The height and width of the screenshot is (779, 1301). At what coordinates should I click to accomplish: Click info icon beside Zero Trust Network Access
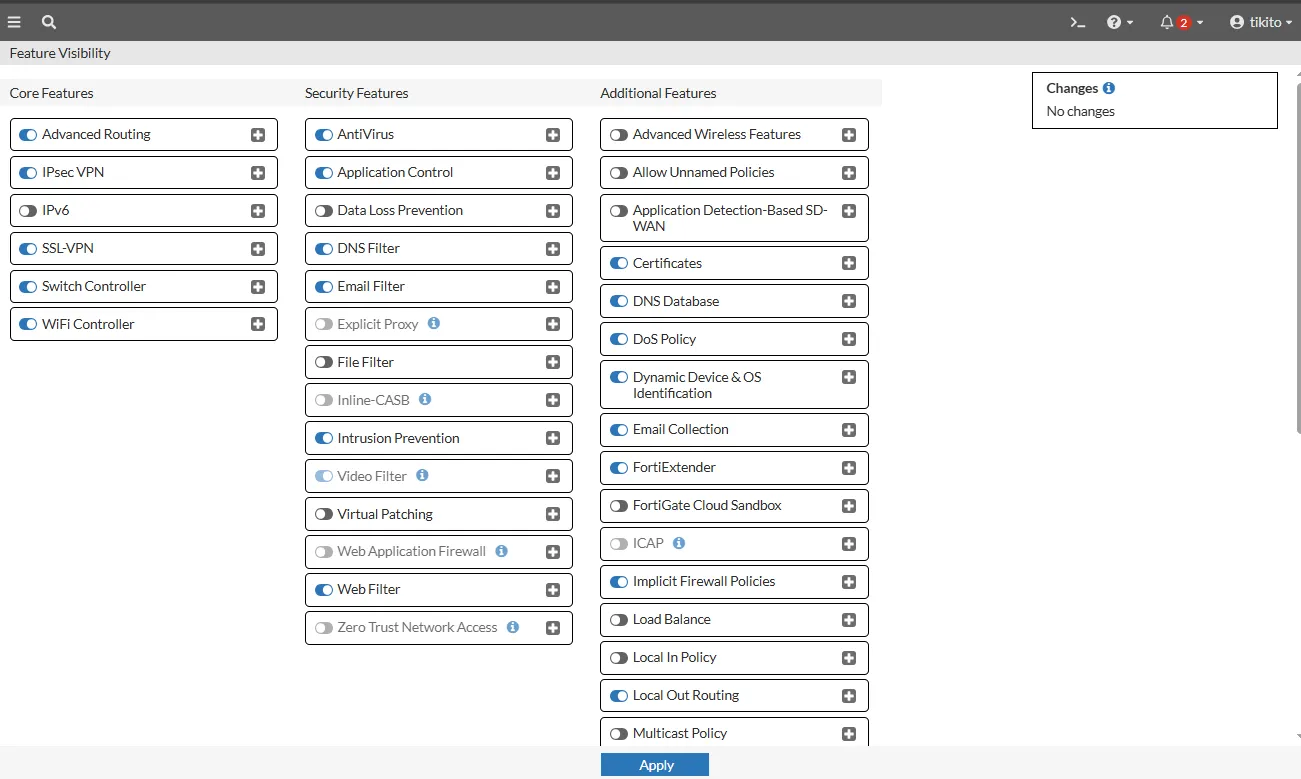click(513, 627)
